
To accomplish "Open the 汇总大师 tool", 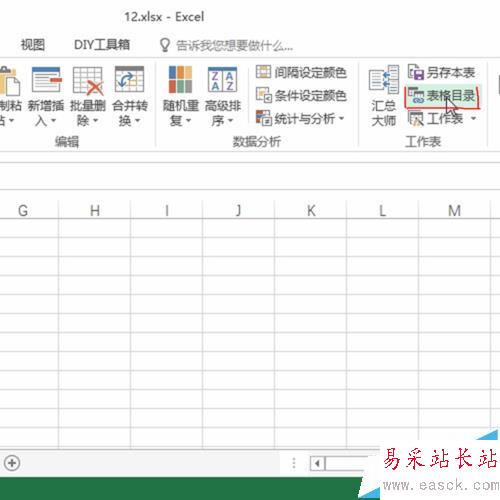I will pos(384,96).
